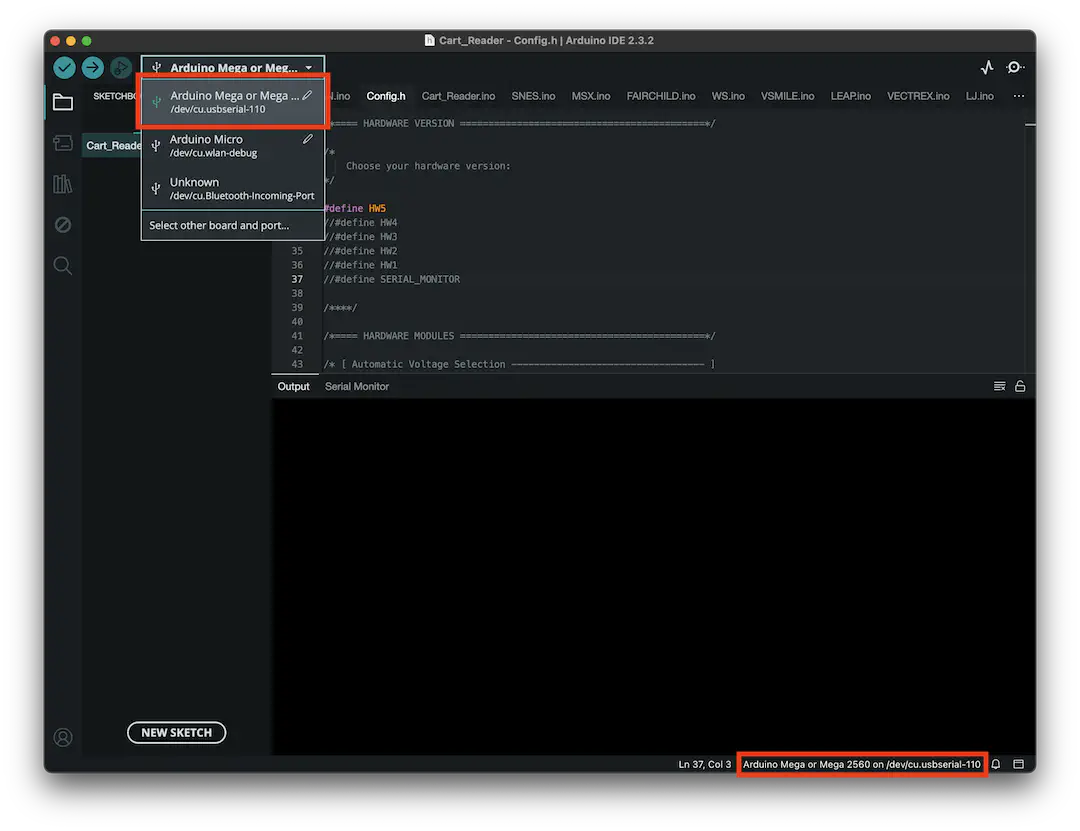
Task: Click the //#define HW4 code line
Action: (360, 223)
